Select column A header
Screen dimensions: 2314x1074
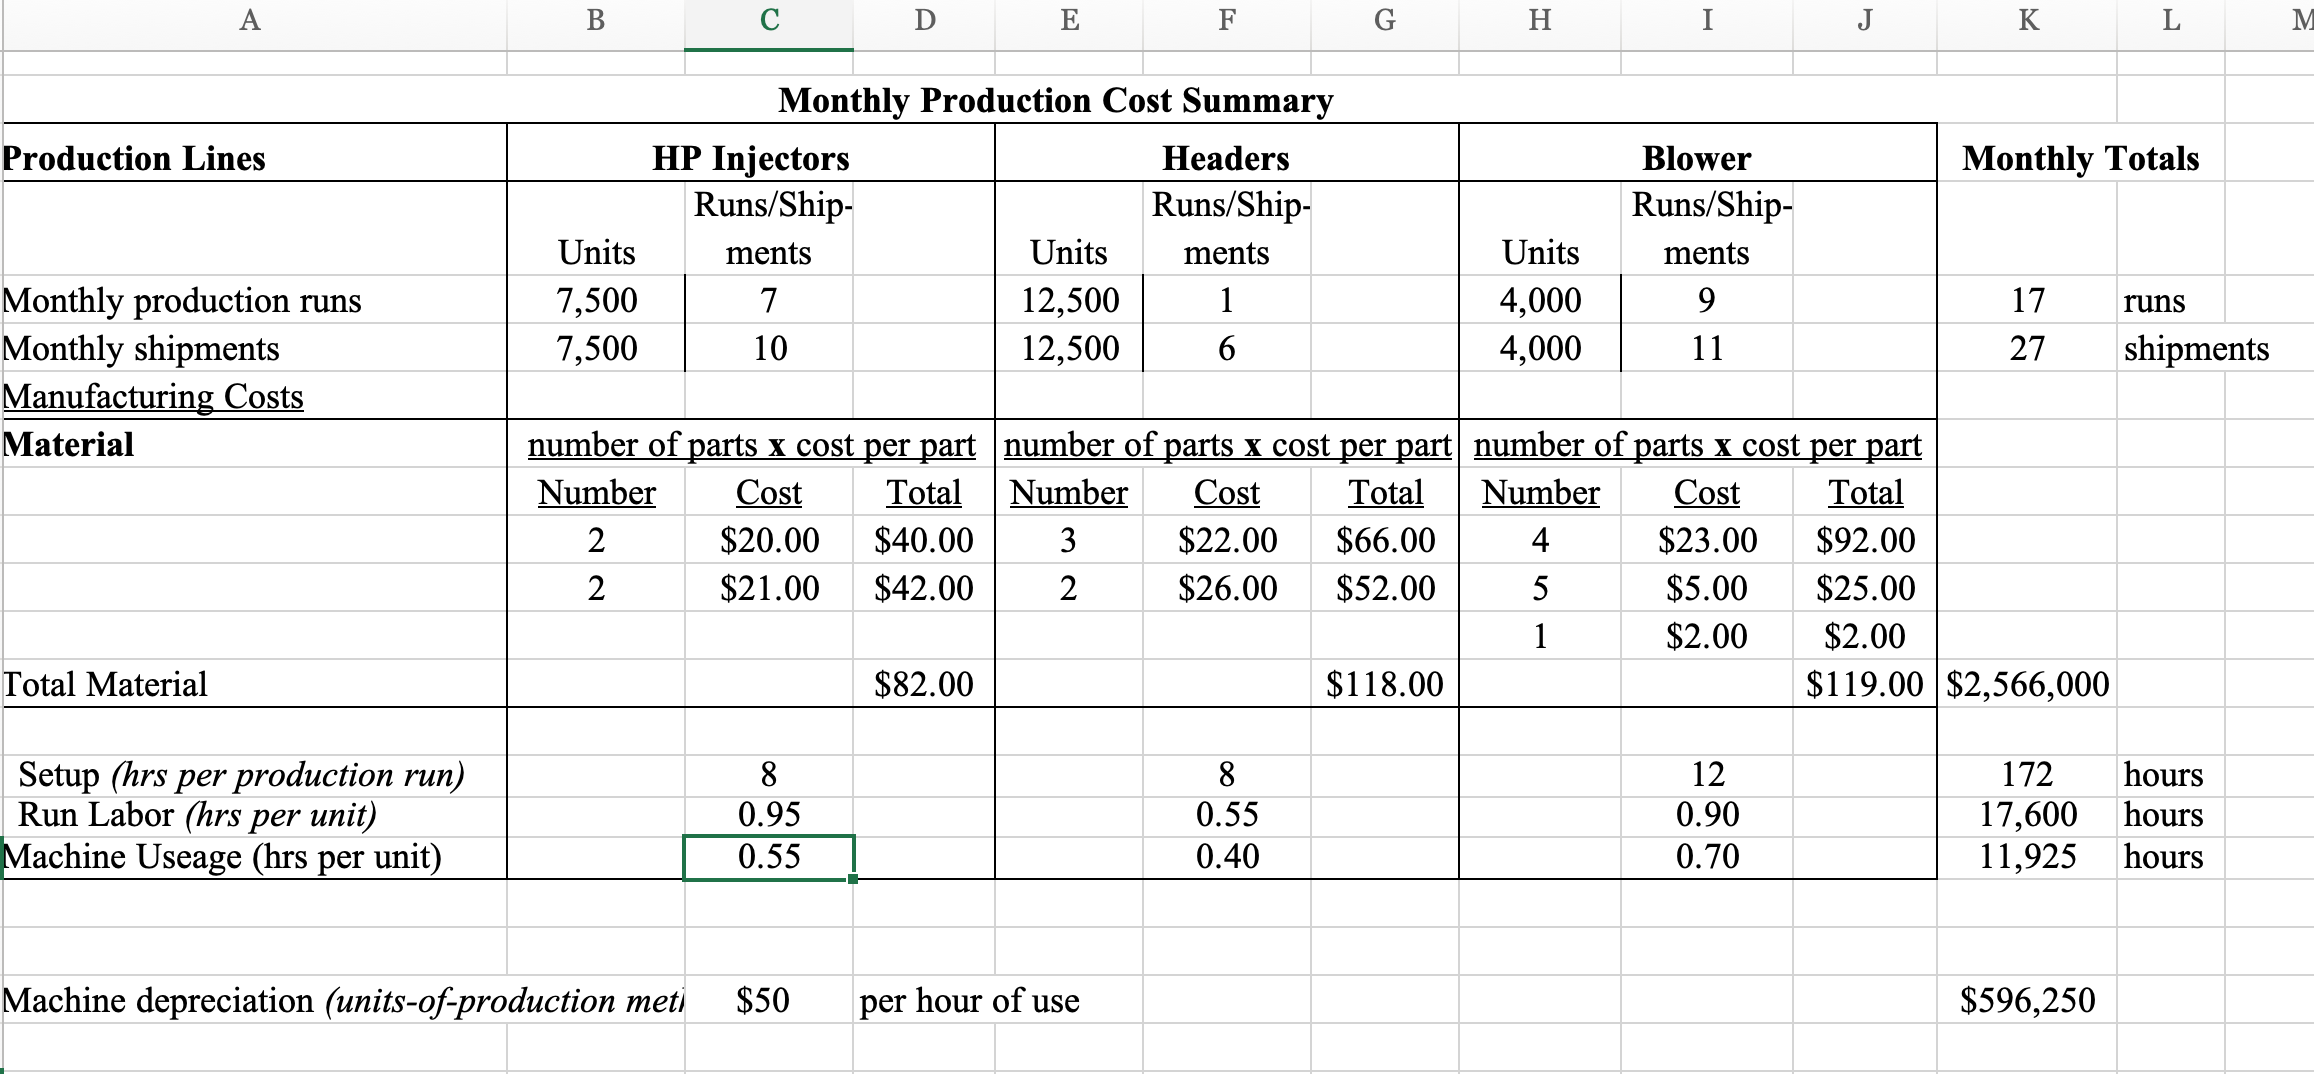[248, 20]
